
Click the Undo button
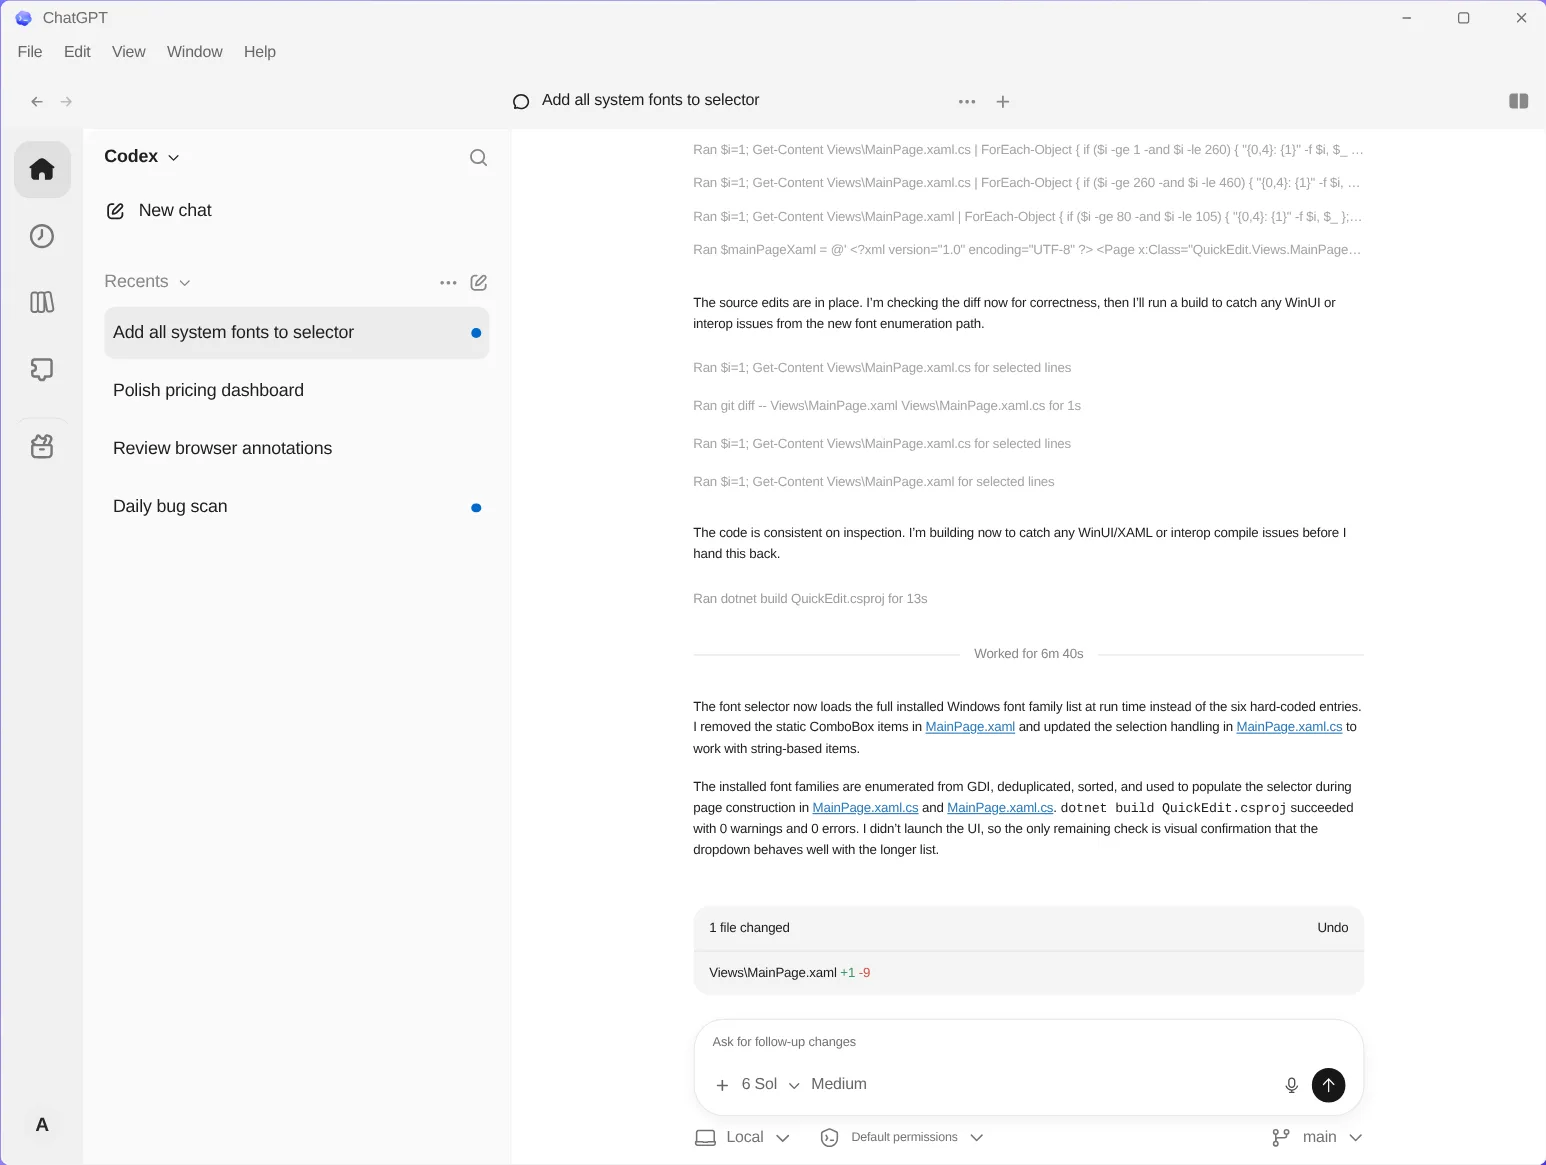(1333, 928)
